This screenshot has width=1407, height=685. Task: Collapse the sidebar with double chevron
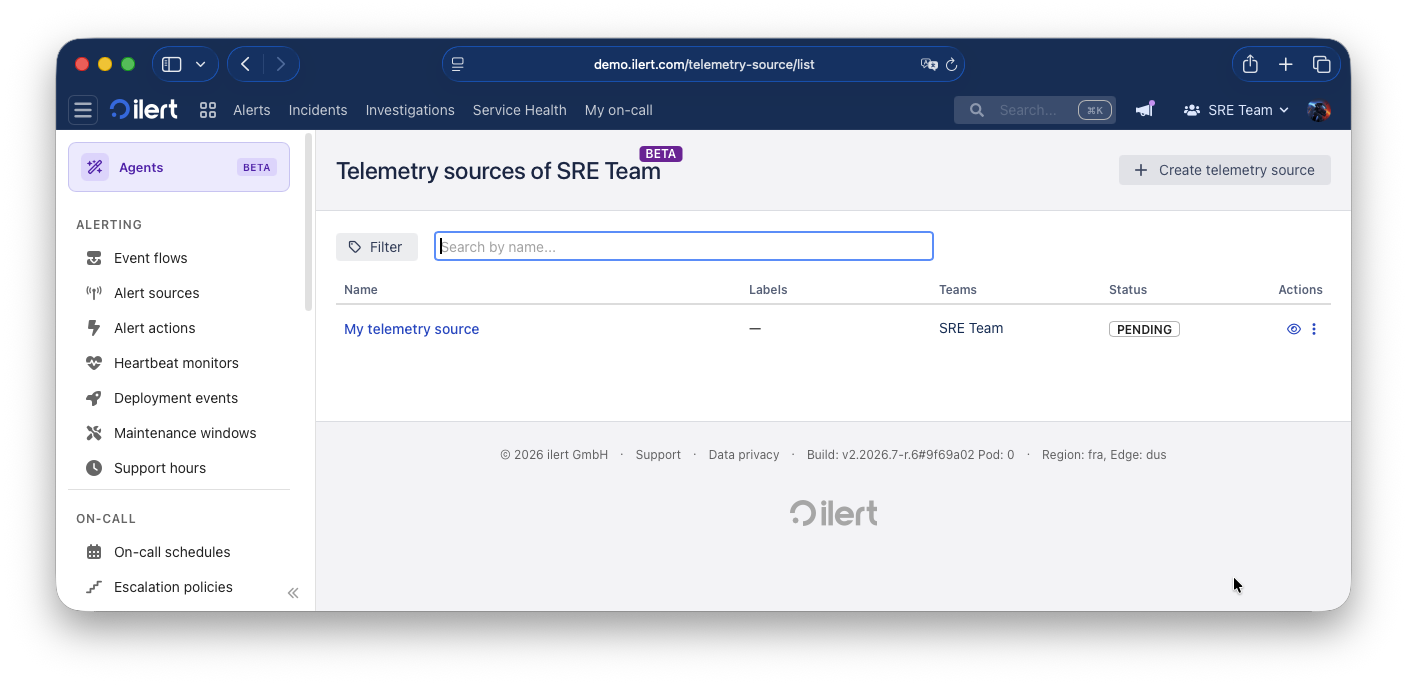(x=293, y=593)
